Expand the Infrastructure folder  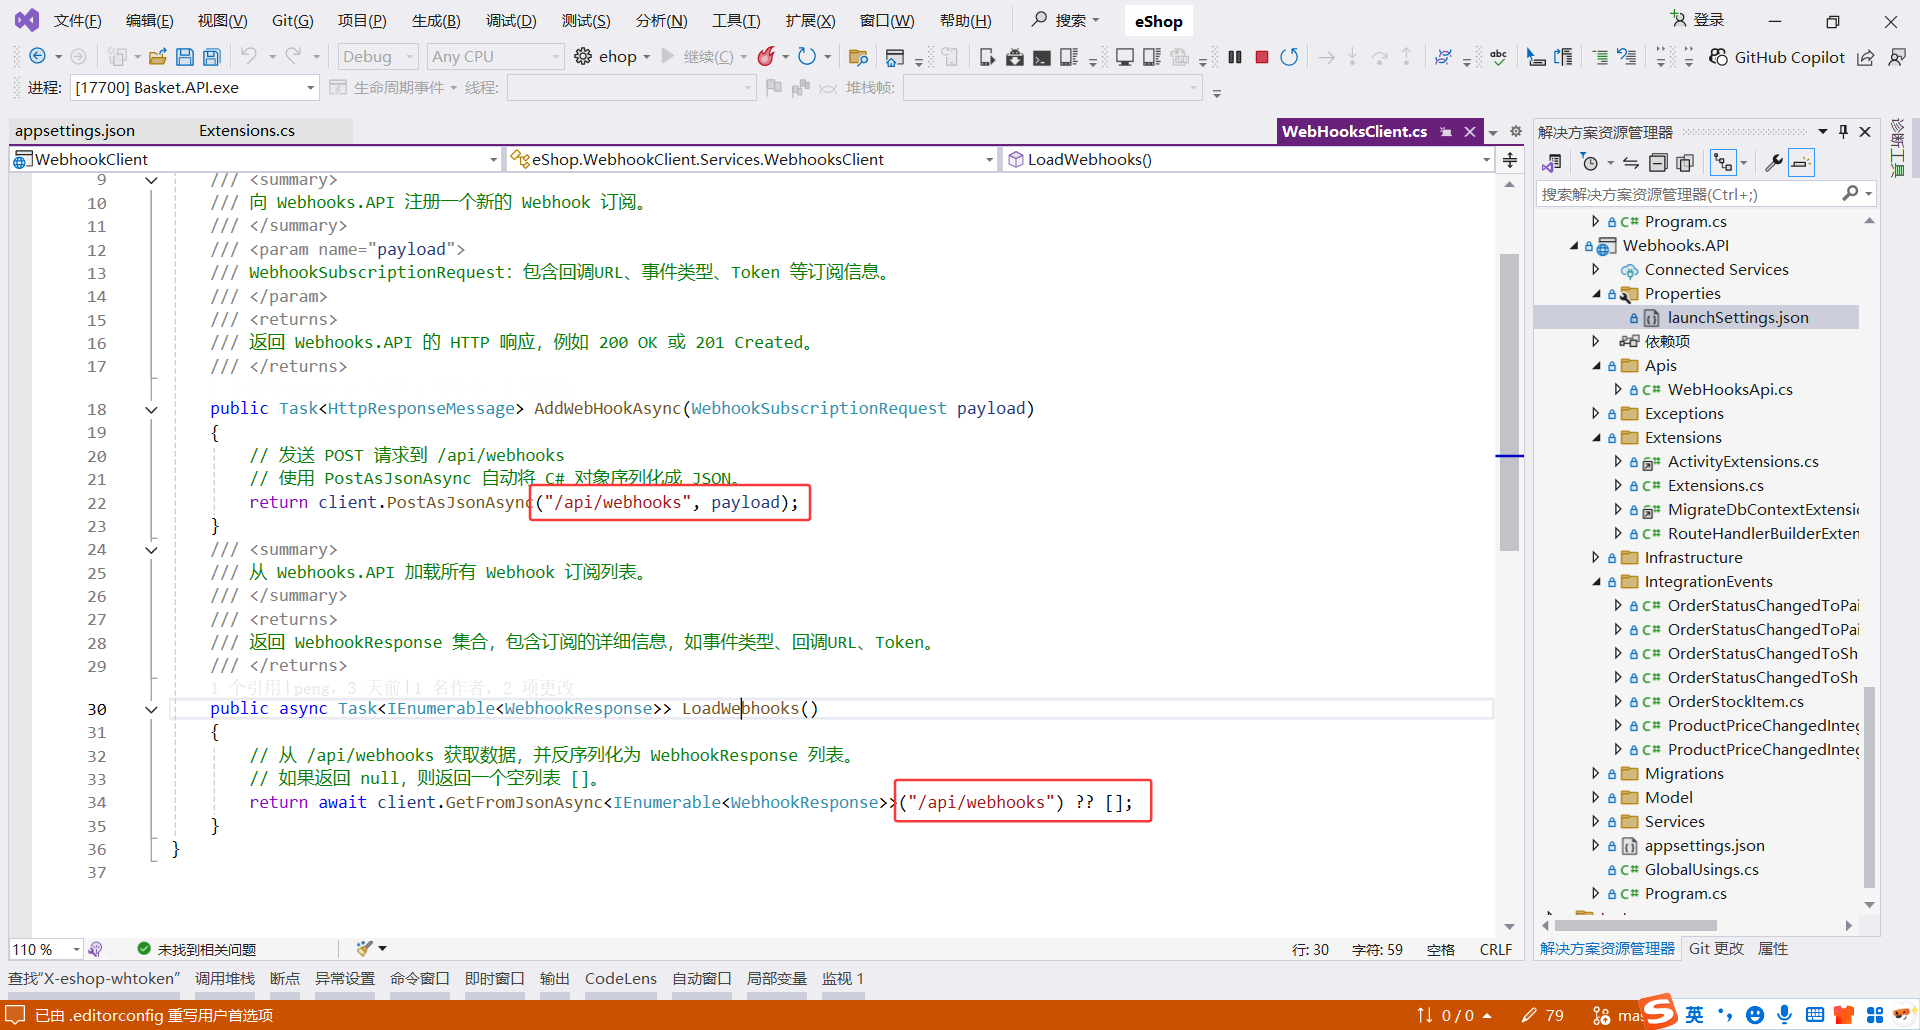(1596, 558)
